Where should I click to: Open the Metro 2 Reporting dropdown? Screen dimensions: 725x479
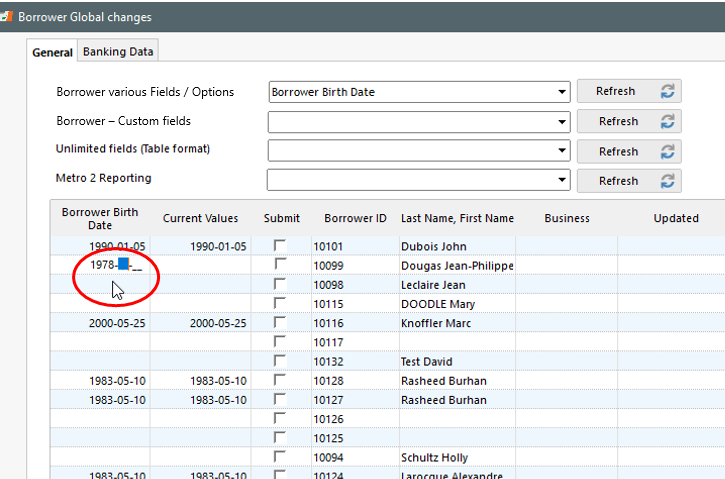tap(562, 180)
